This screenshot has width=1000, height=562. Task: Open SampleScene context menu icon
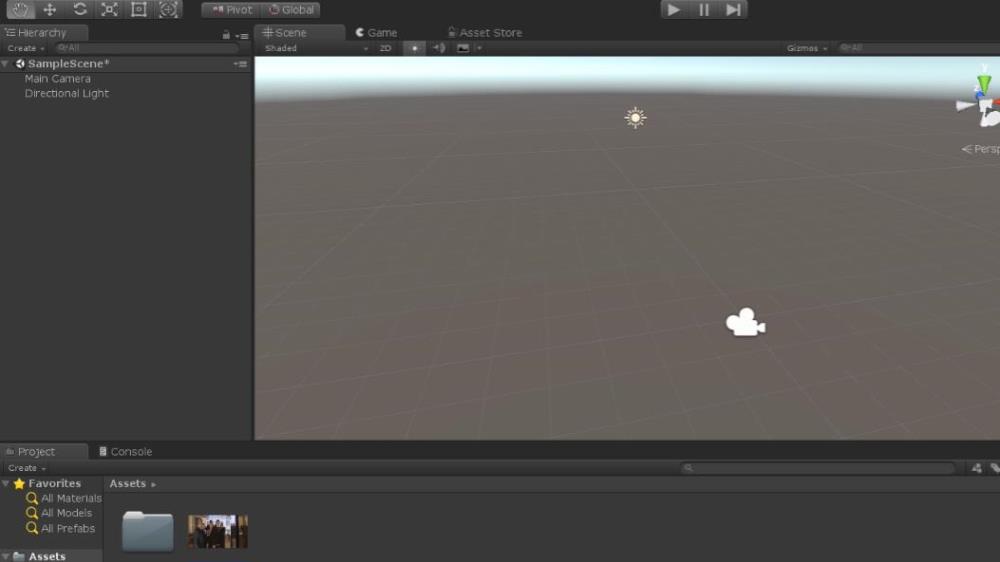coord(240,64)
